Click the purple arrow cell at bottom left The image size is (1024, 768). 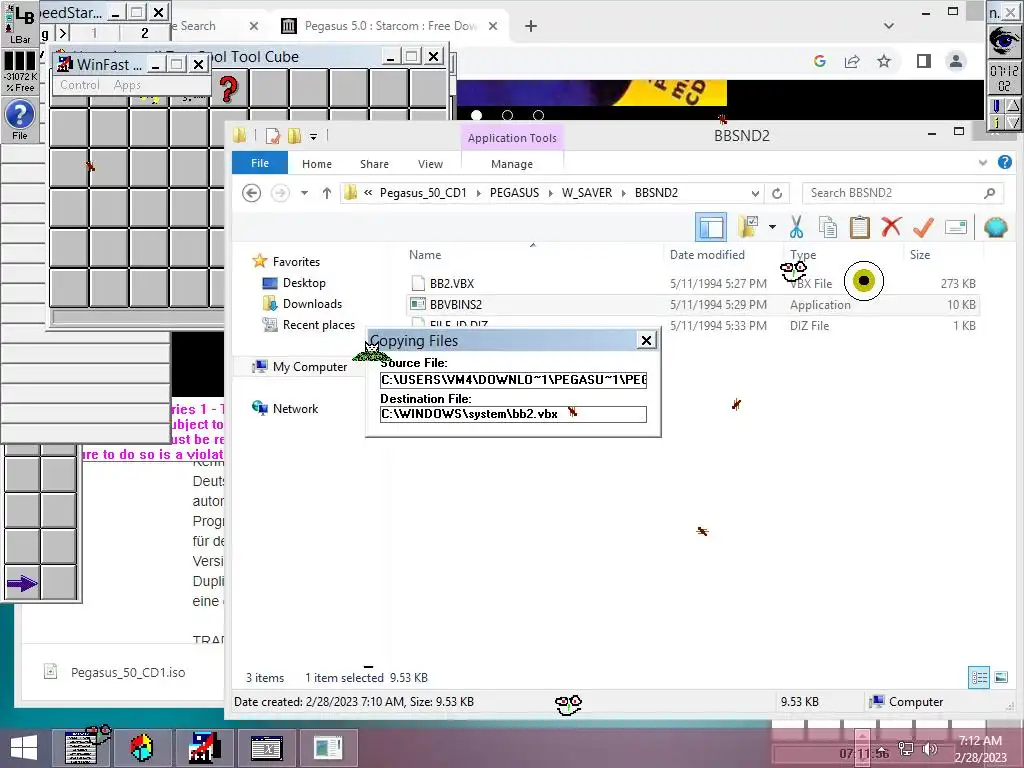pos(22,583)
